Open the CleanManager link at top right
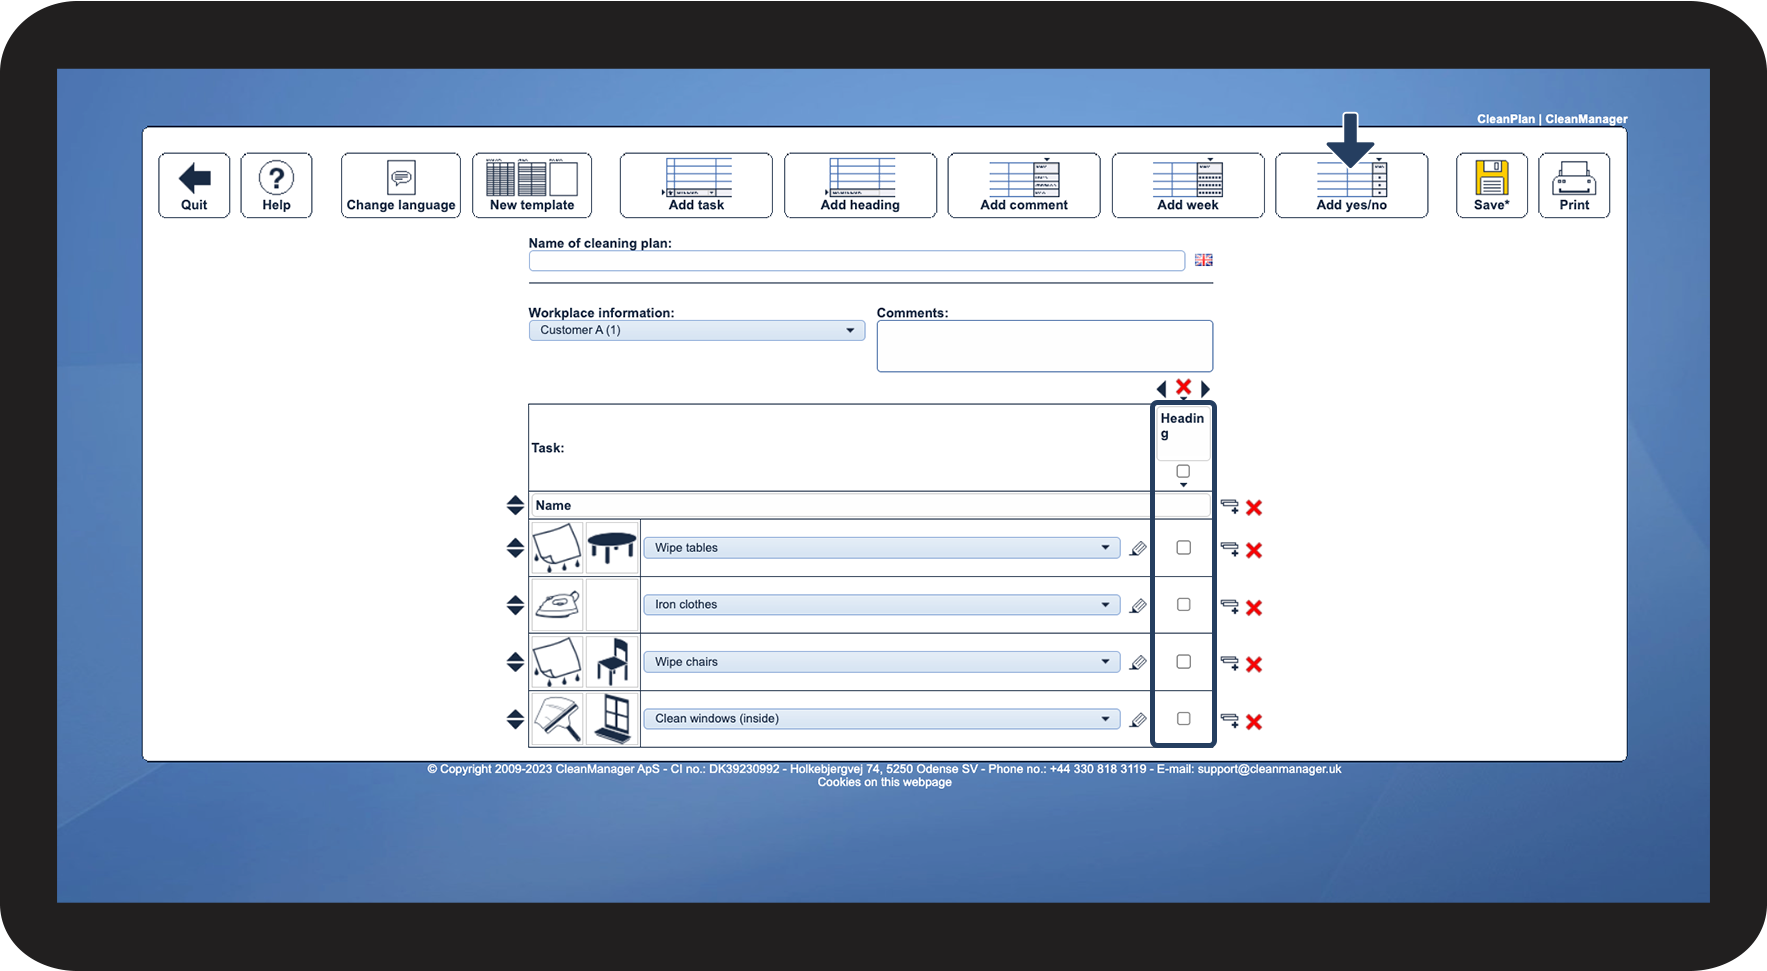This screenshot has width=1767, height=971. 1586,119
